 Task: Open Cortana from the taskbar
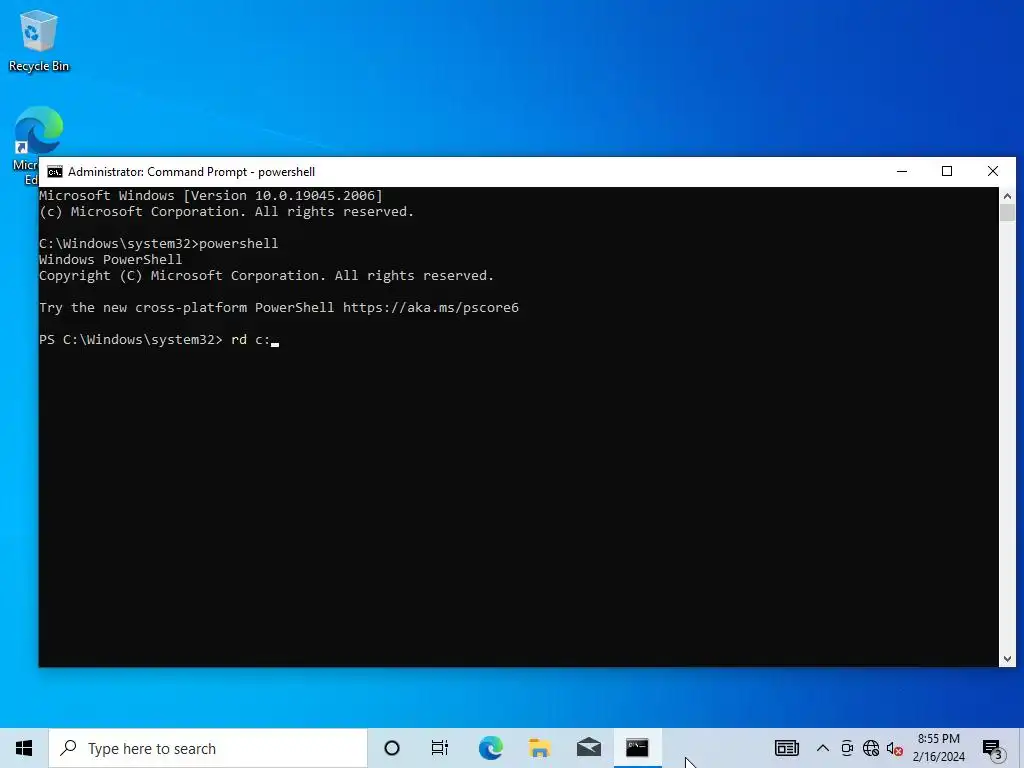click(x=392, y=748)
